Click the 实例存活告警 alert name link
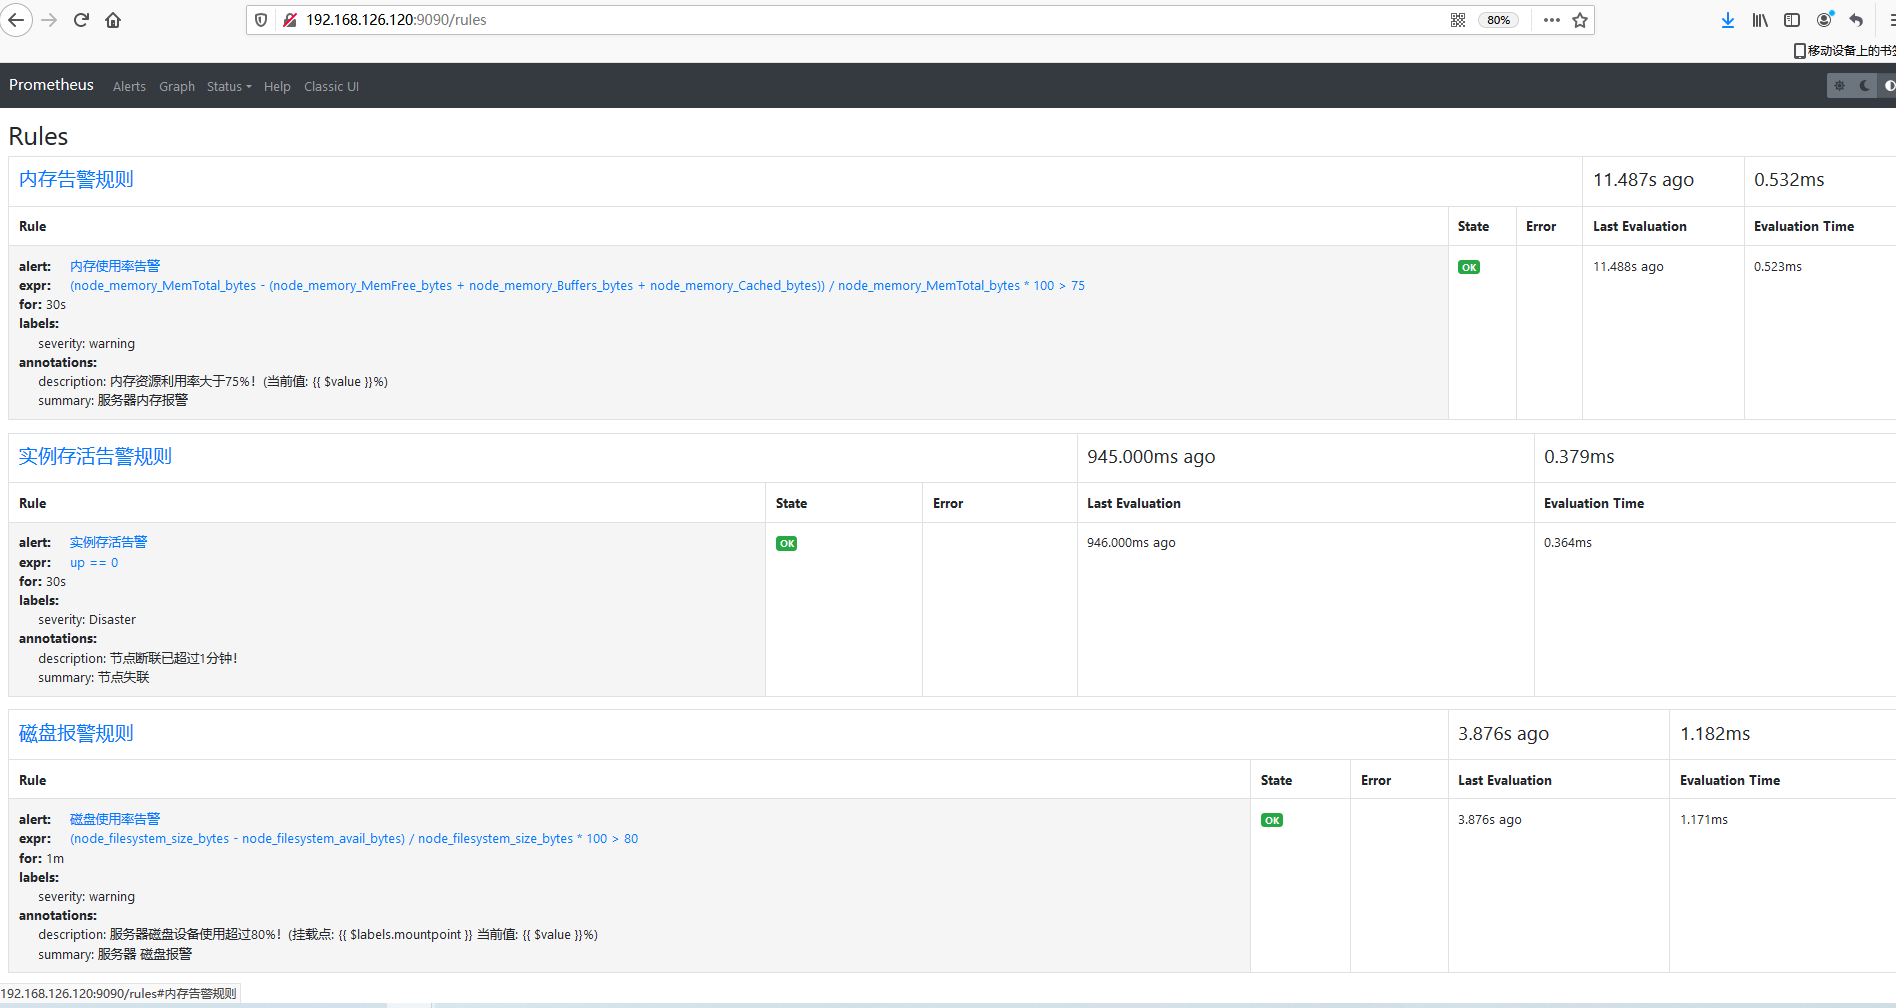The height and width of the screenshot is (1008, 1896). (108, 542)
